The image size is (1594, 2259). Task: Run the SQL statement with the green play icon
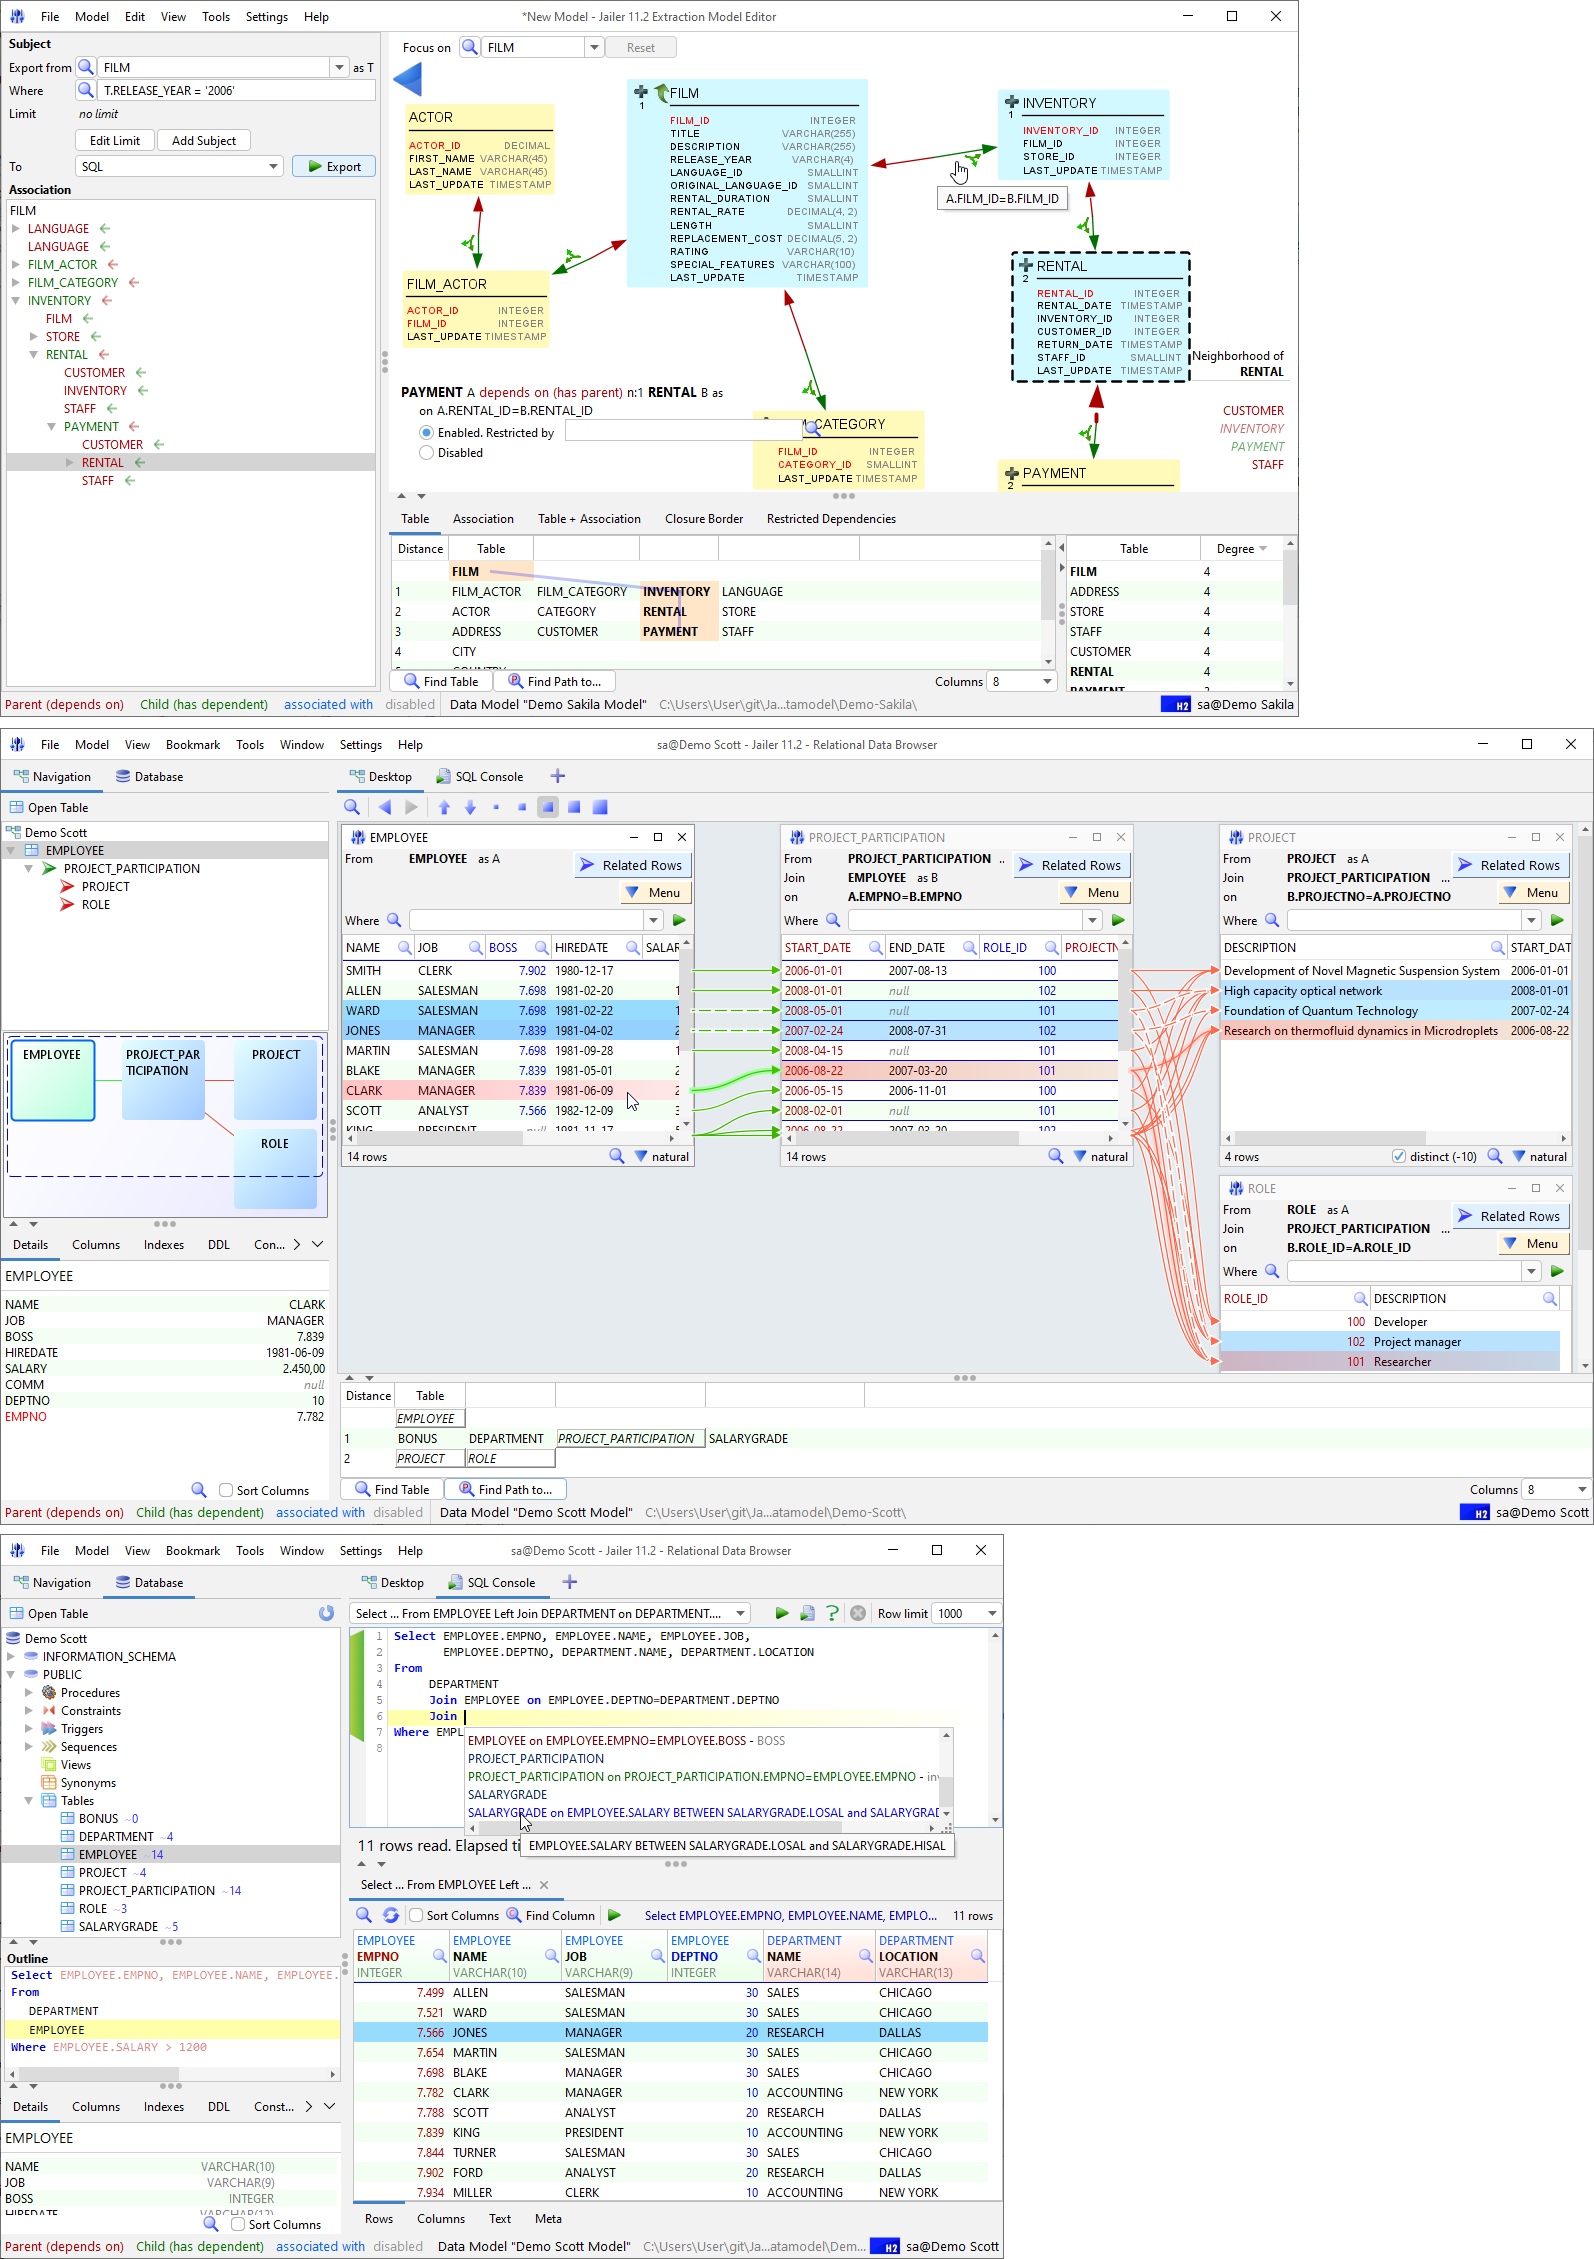click(781, 1613)
